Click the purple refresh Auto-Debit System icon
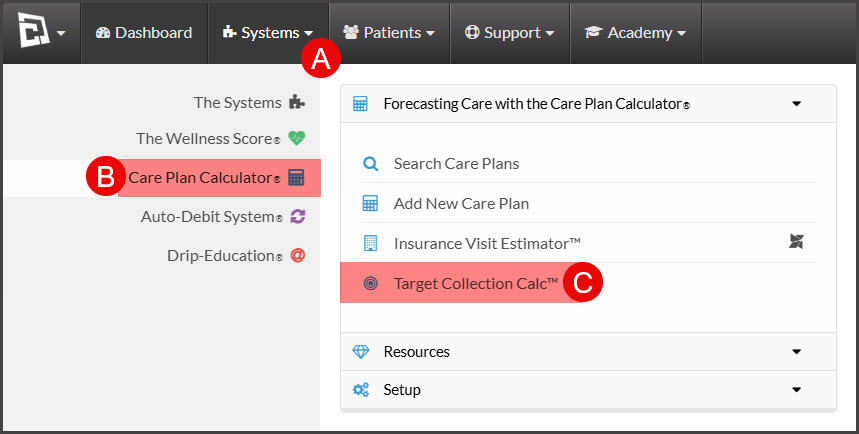Image resolution: width=859 pixels, height=434 pixels. click(297, 216)
